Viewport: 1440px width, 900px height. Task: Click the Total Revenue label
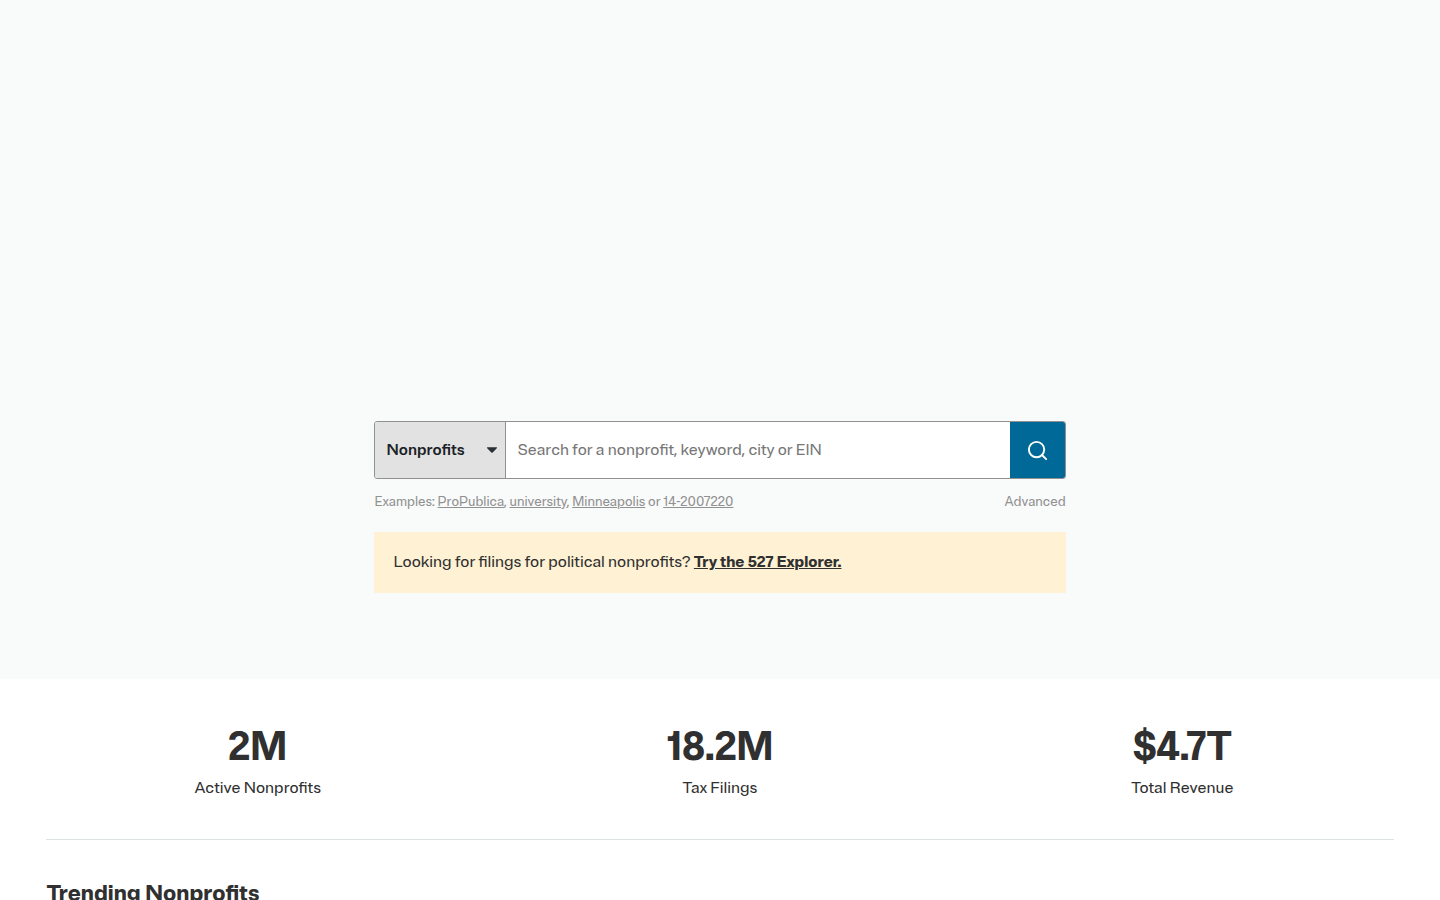click(x=1182, y=788)
